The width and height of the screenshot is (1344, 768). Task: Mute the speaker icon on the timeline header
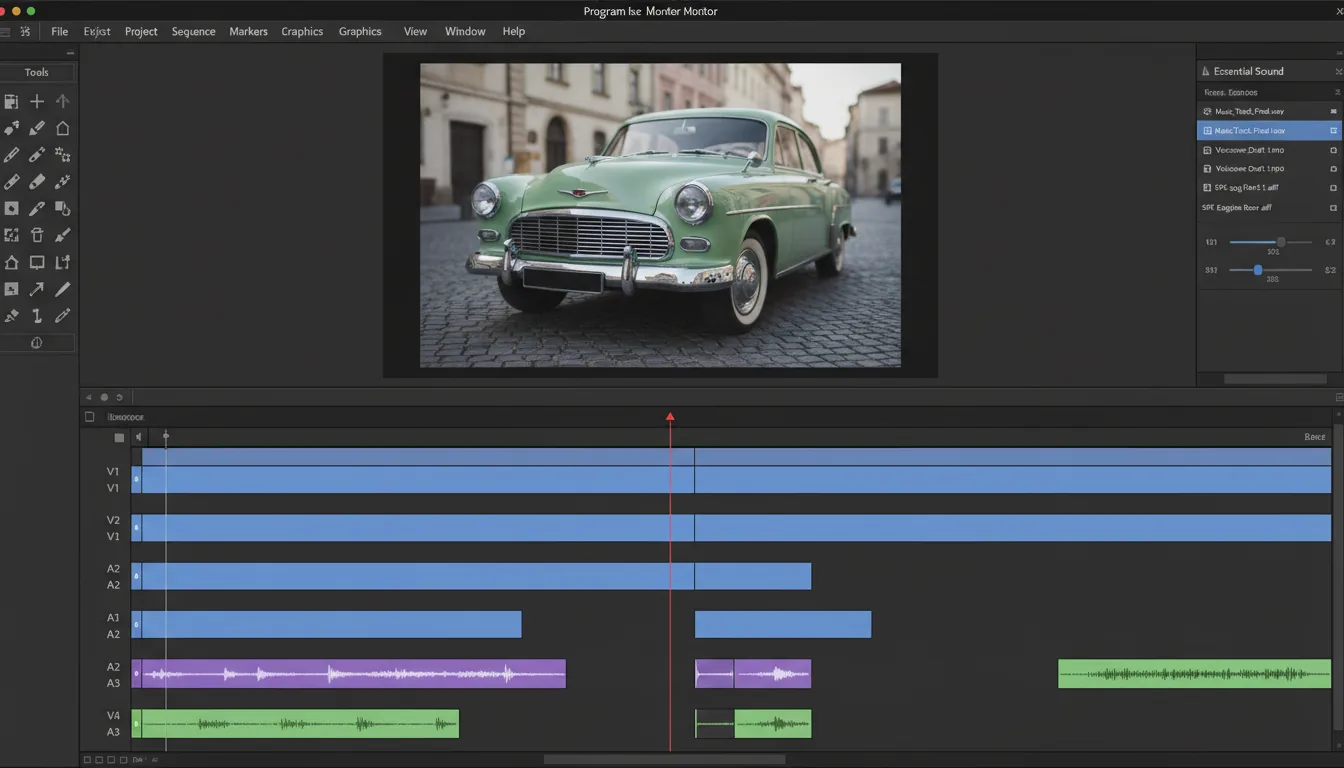pos(139,437)
